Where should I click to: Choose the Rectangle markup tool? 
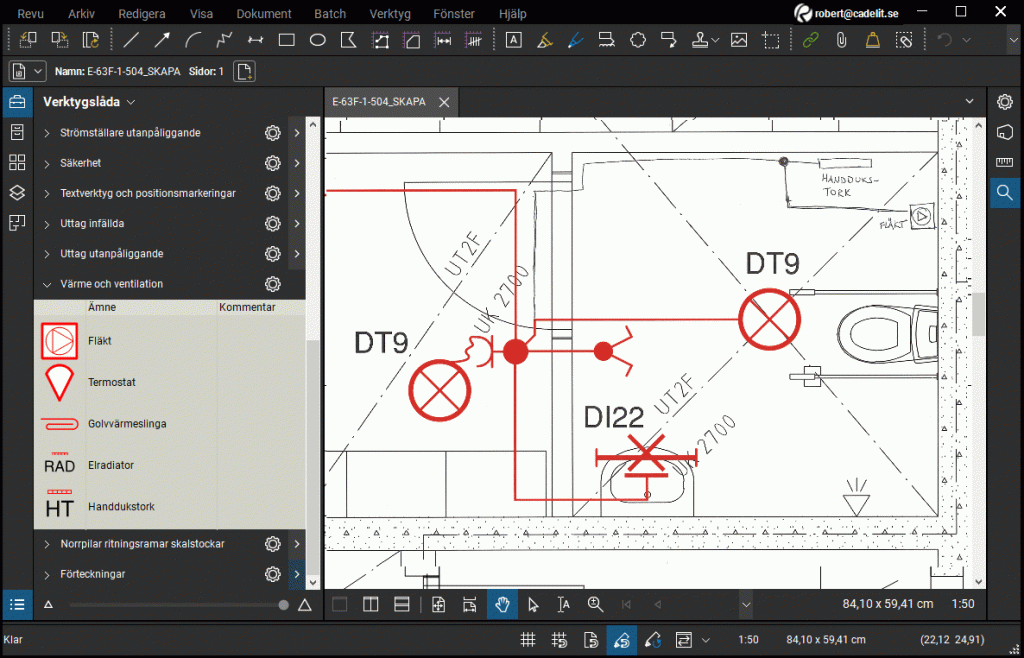tap(287, 40)
